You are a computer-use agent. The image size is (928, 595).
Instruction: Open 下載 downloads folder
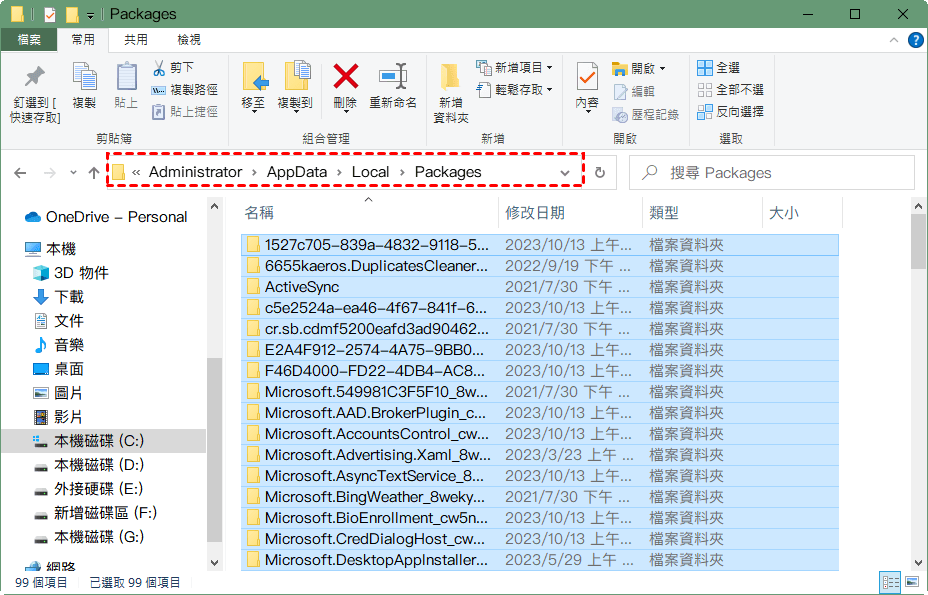tap(58, 297)
